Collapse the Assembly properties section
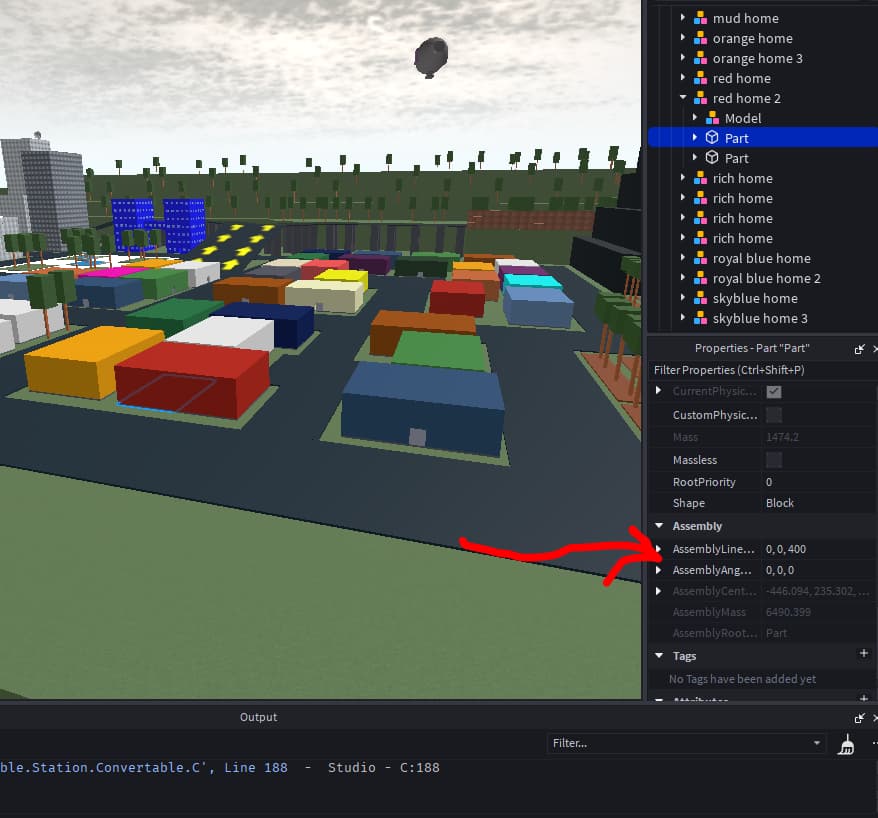 (659, 526)
